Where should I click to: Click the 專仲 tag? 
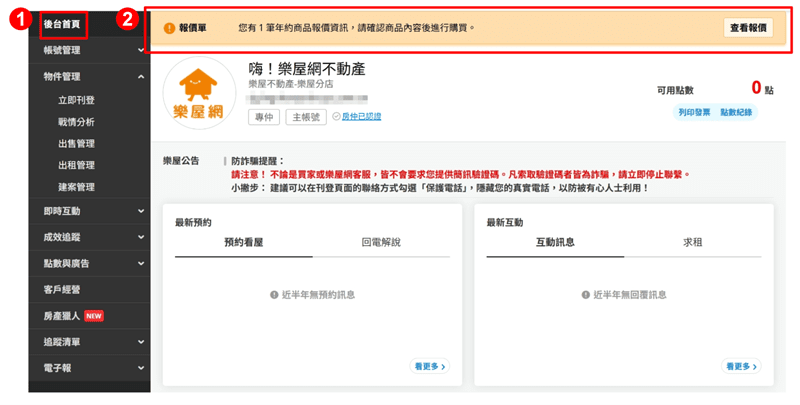click(264, 117)
